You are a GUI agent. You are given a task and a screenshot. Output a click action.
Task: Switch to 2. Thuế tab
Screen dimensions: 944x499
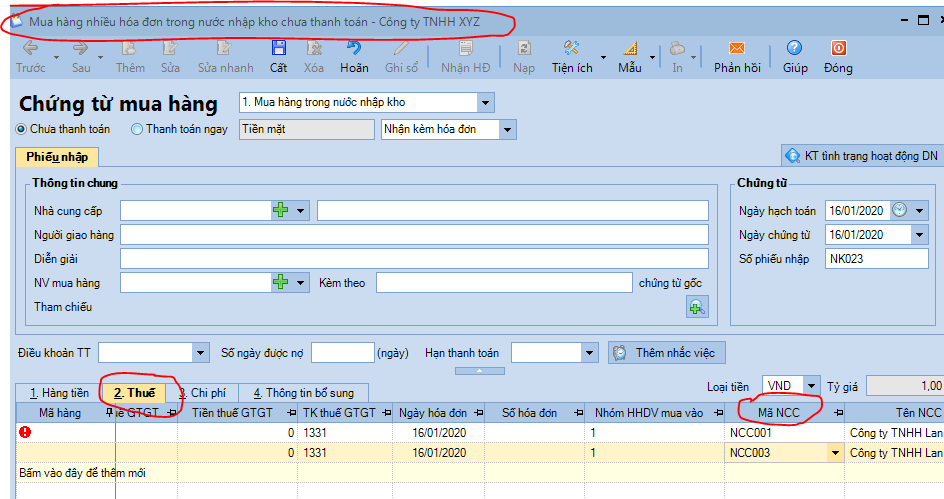tap(134, 393)
